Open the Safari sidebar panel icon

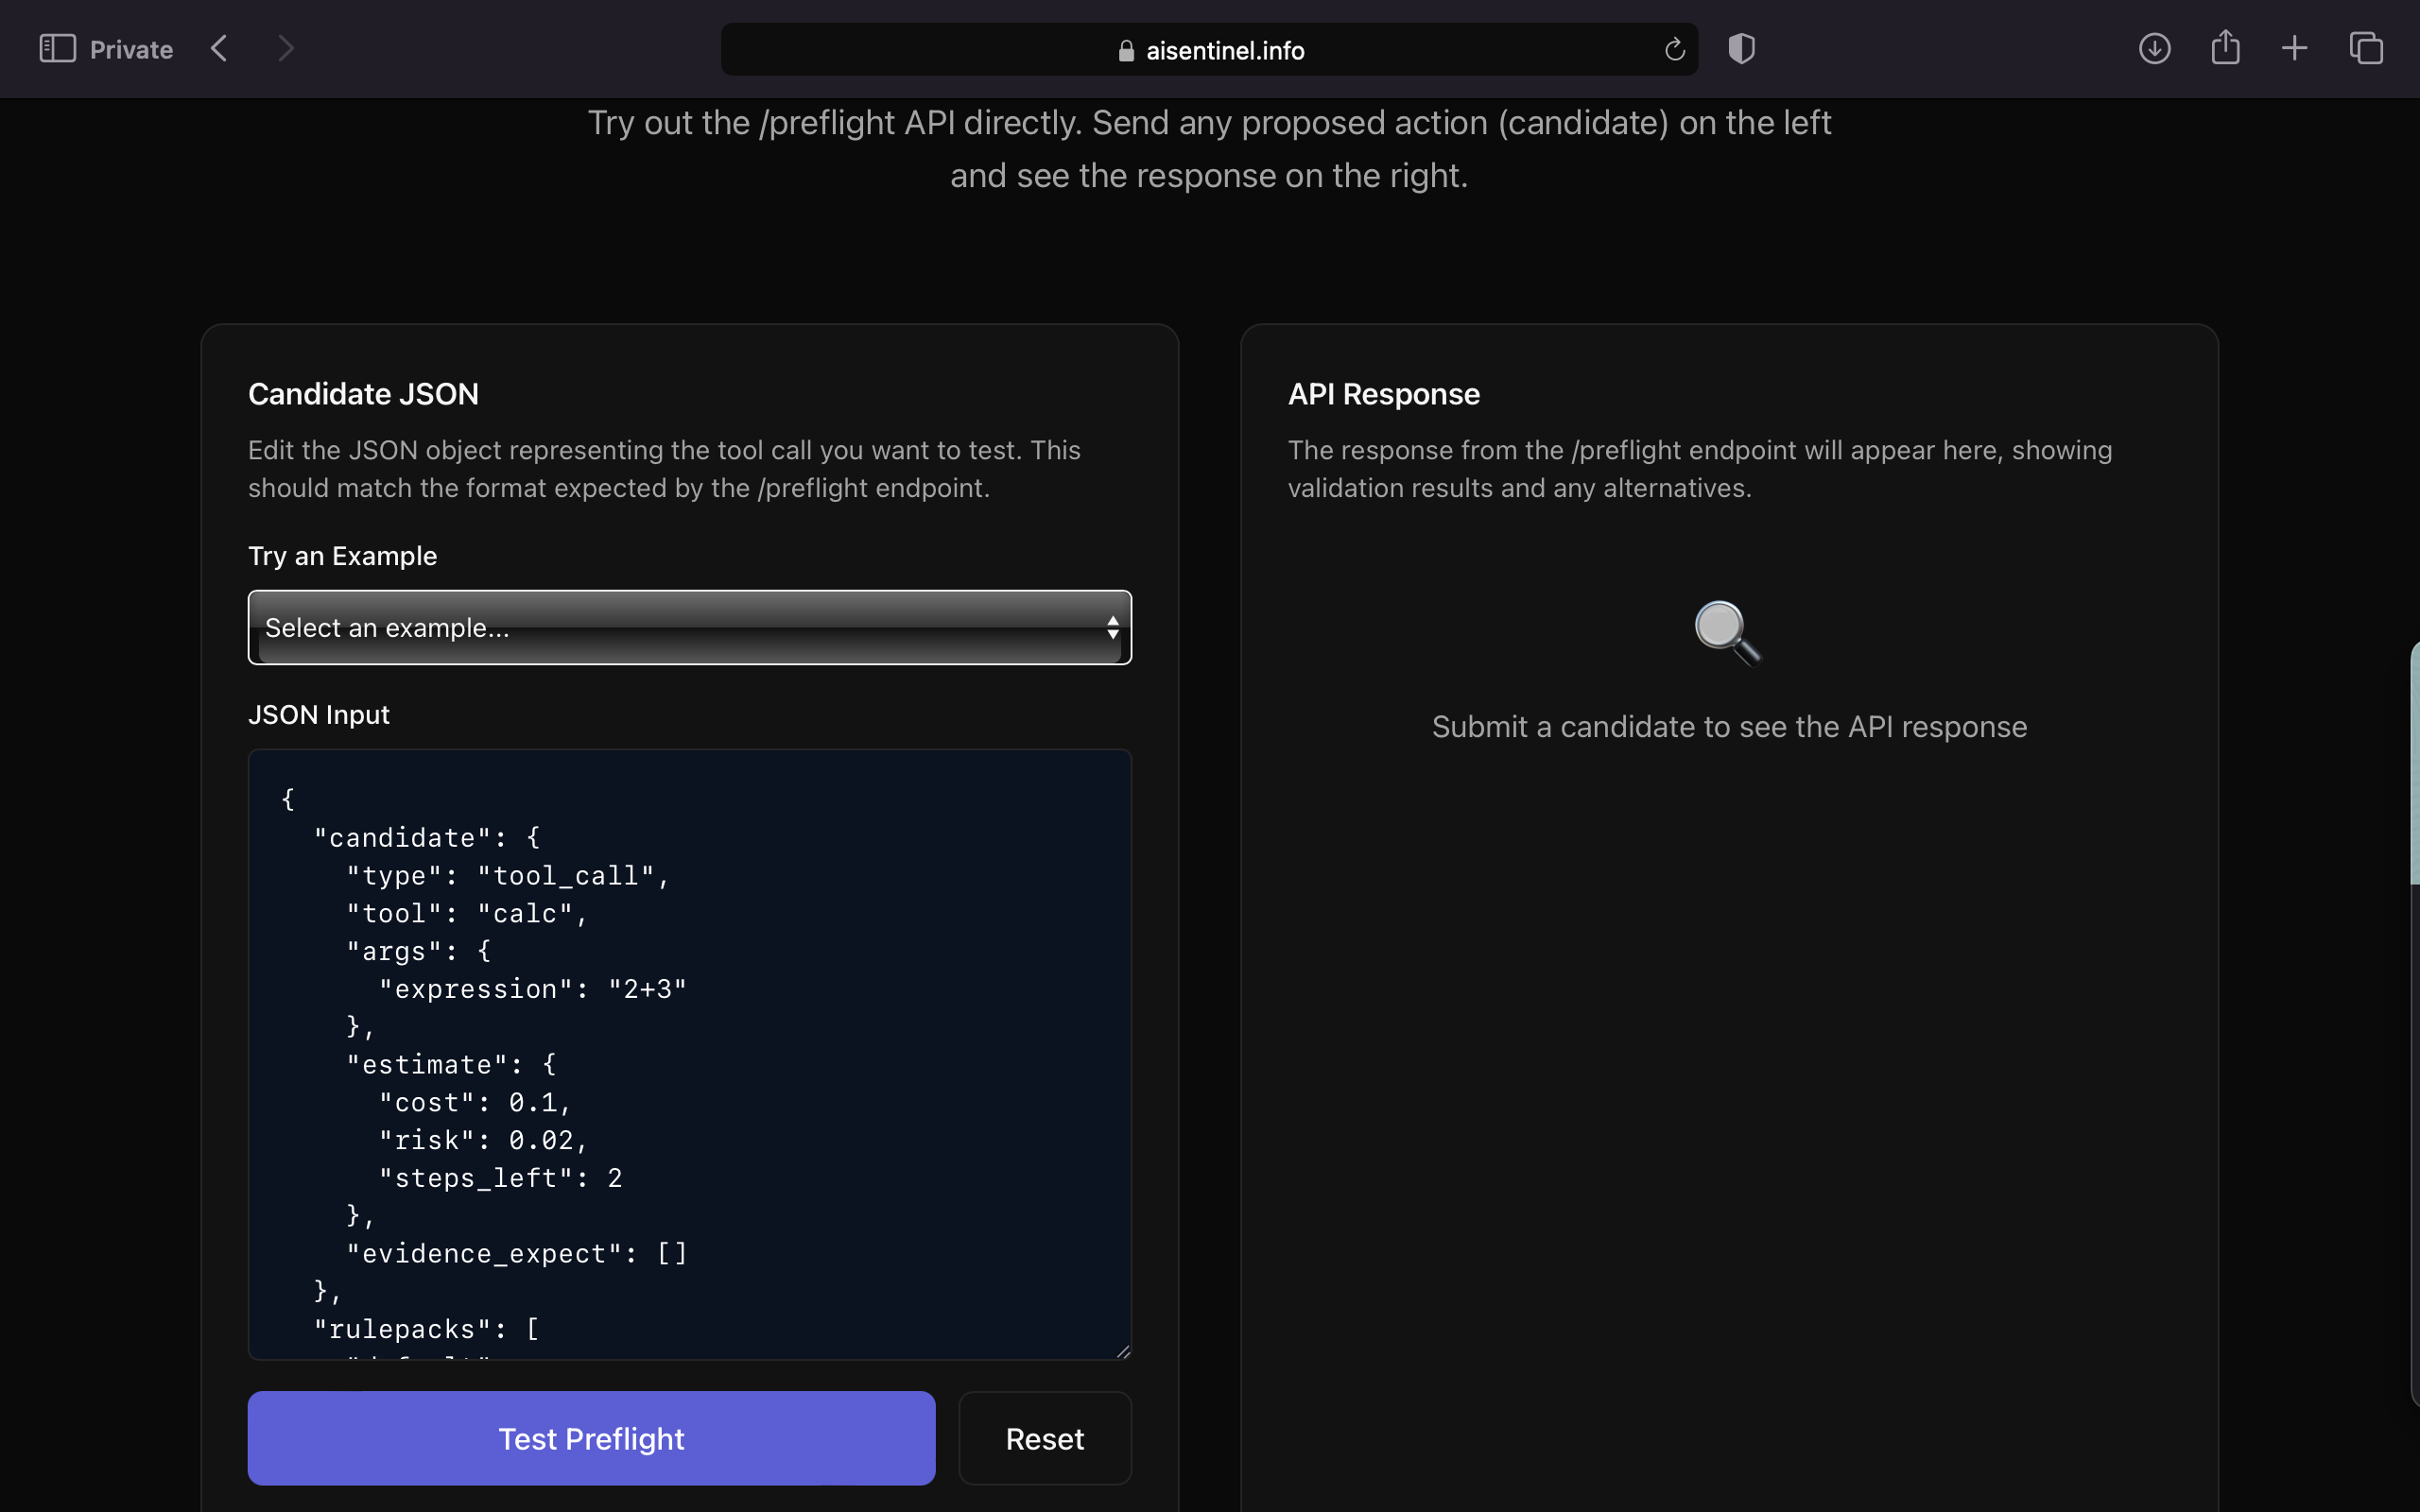57,48
